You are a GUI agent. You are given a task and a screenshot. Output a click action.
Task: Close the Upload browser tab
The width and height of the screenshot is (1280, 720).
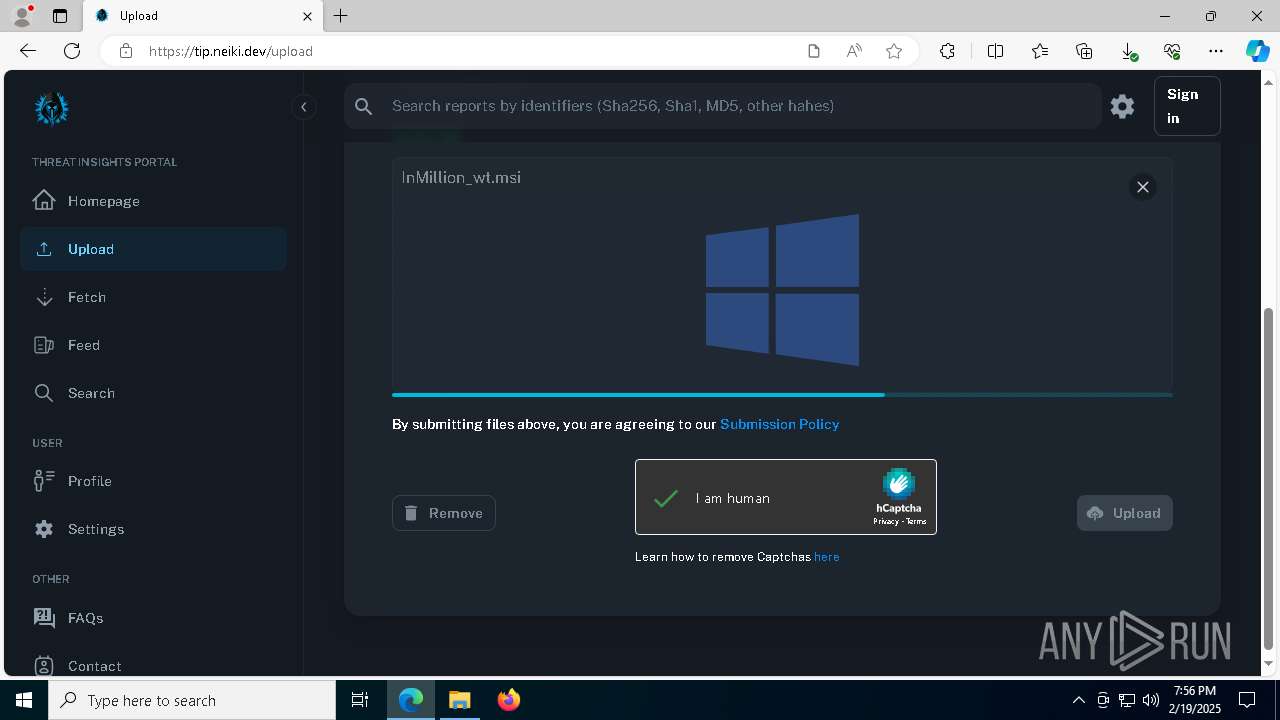tap(307, 16)
